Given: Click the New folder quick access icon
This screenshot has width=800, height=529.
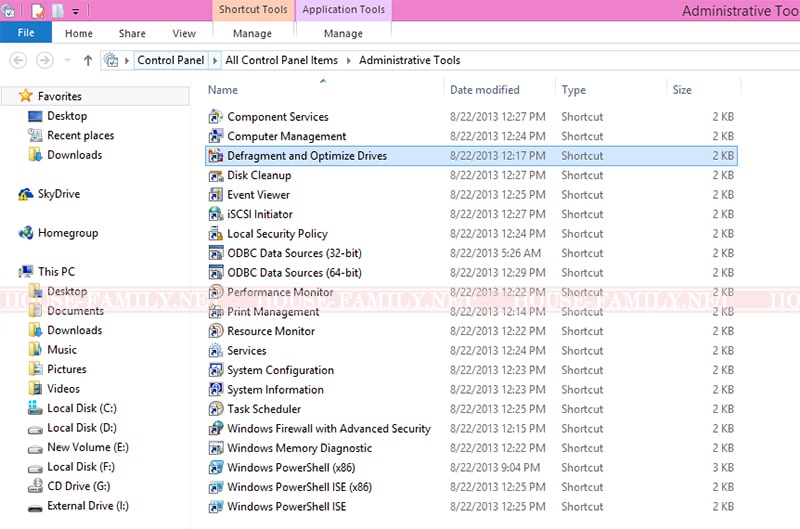Looking at the screenshot, I should pos(58,11).
